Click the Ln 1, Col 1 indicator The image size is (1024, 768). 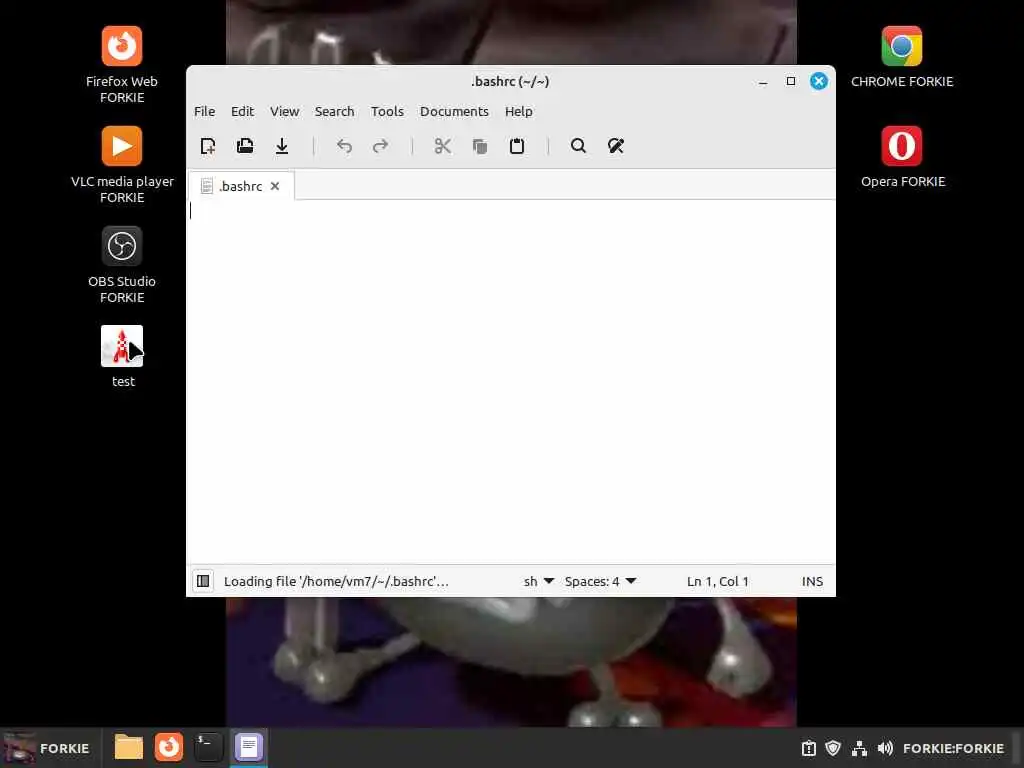(x=718, y=581)
